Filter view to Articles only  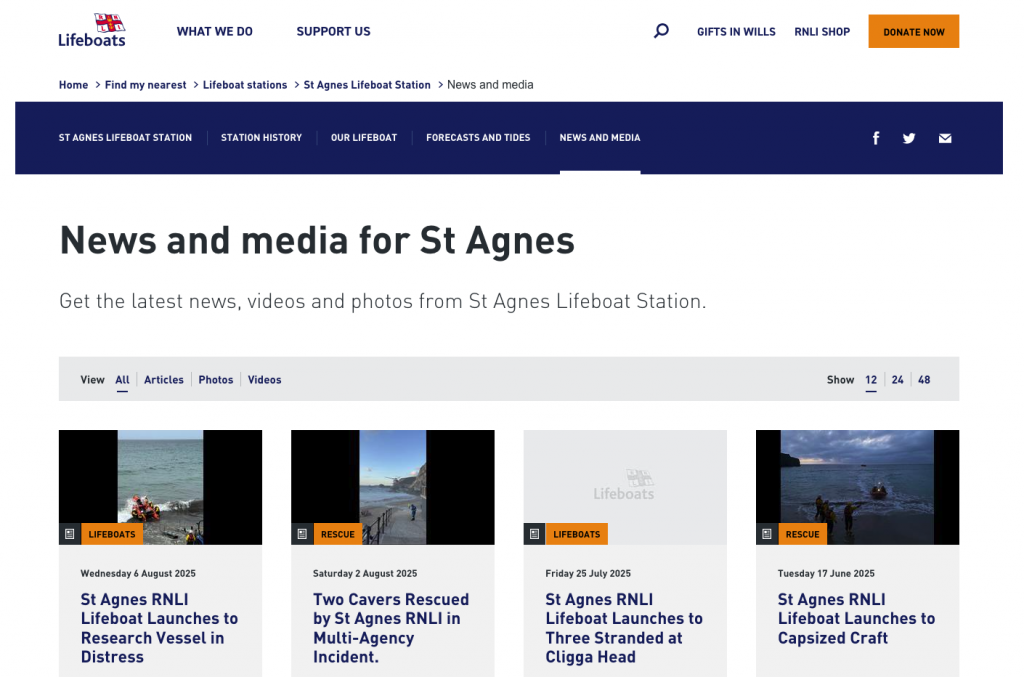[x=164, y=380]
